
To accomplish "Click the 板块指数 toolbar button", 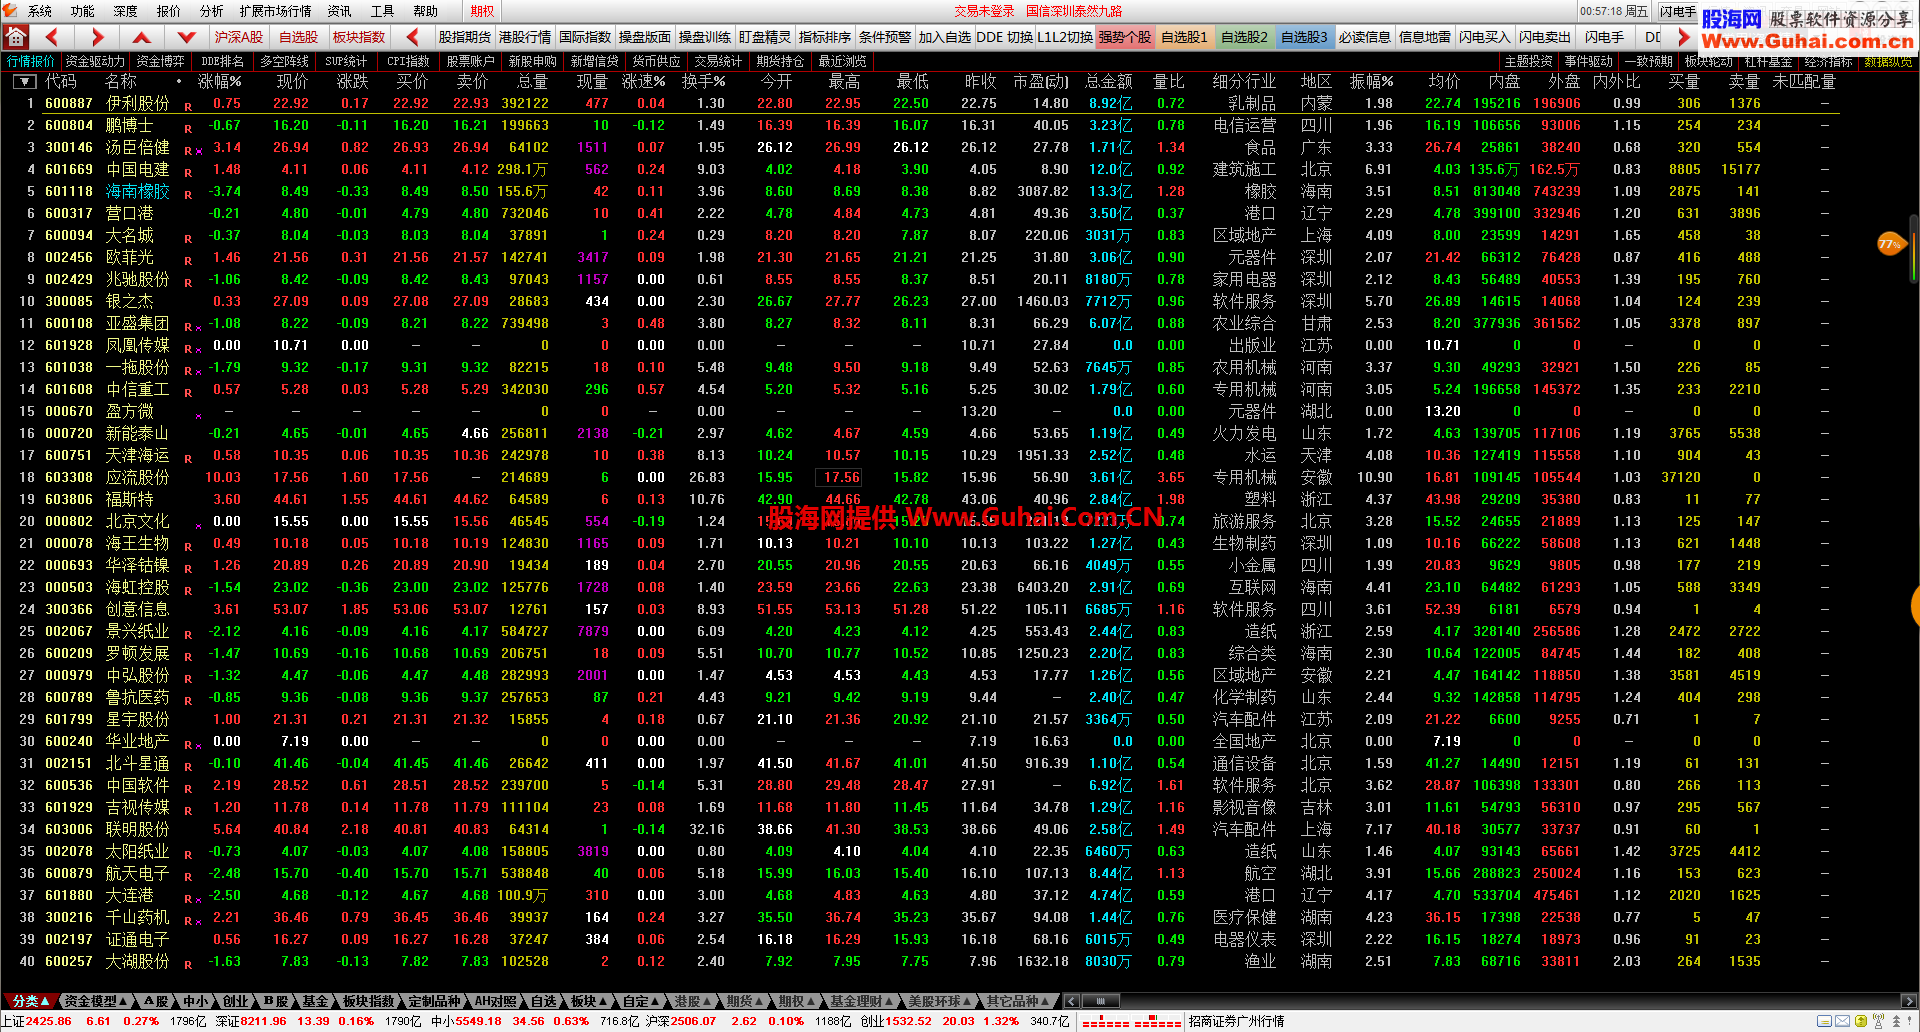I will tap(359, 37).
